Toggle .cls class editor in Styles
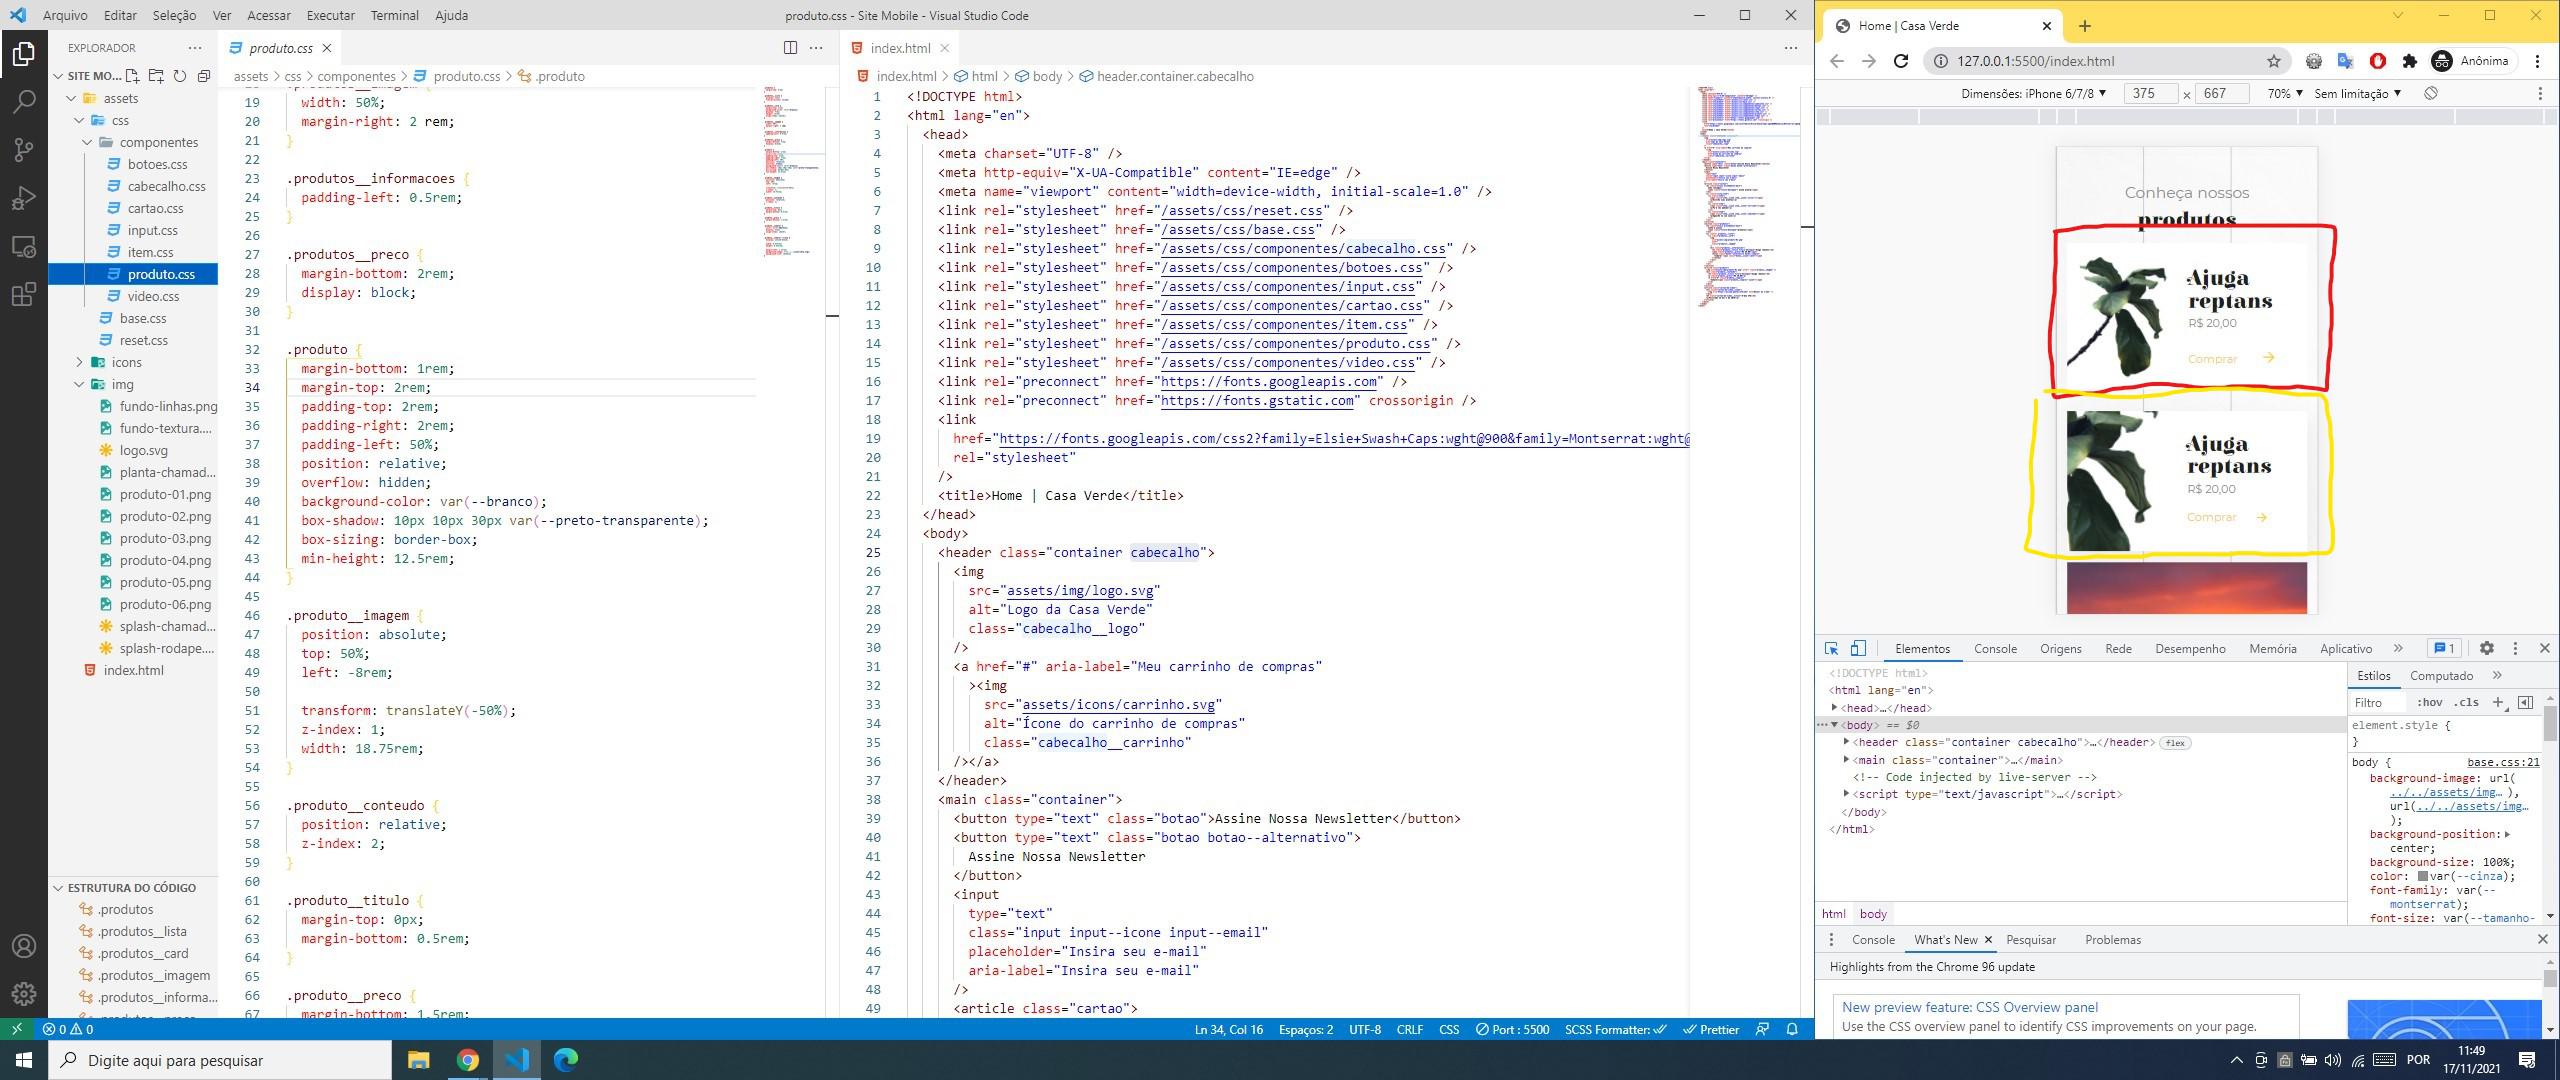 point(2467,702)
